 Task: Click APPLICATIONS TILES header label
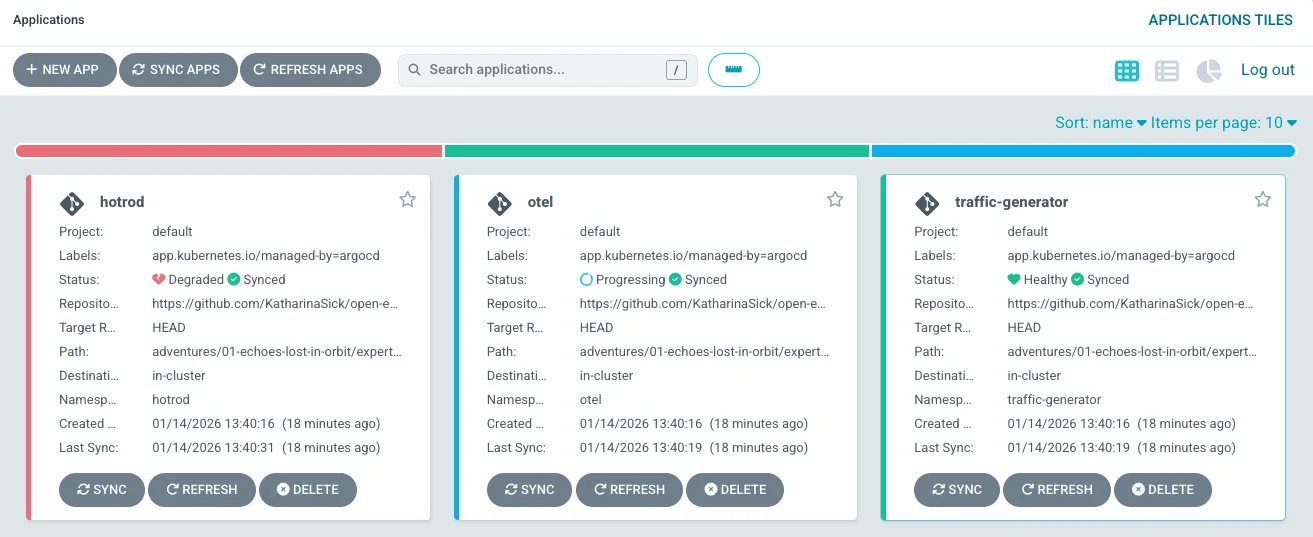pos(1221,20)
